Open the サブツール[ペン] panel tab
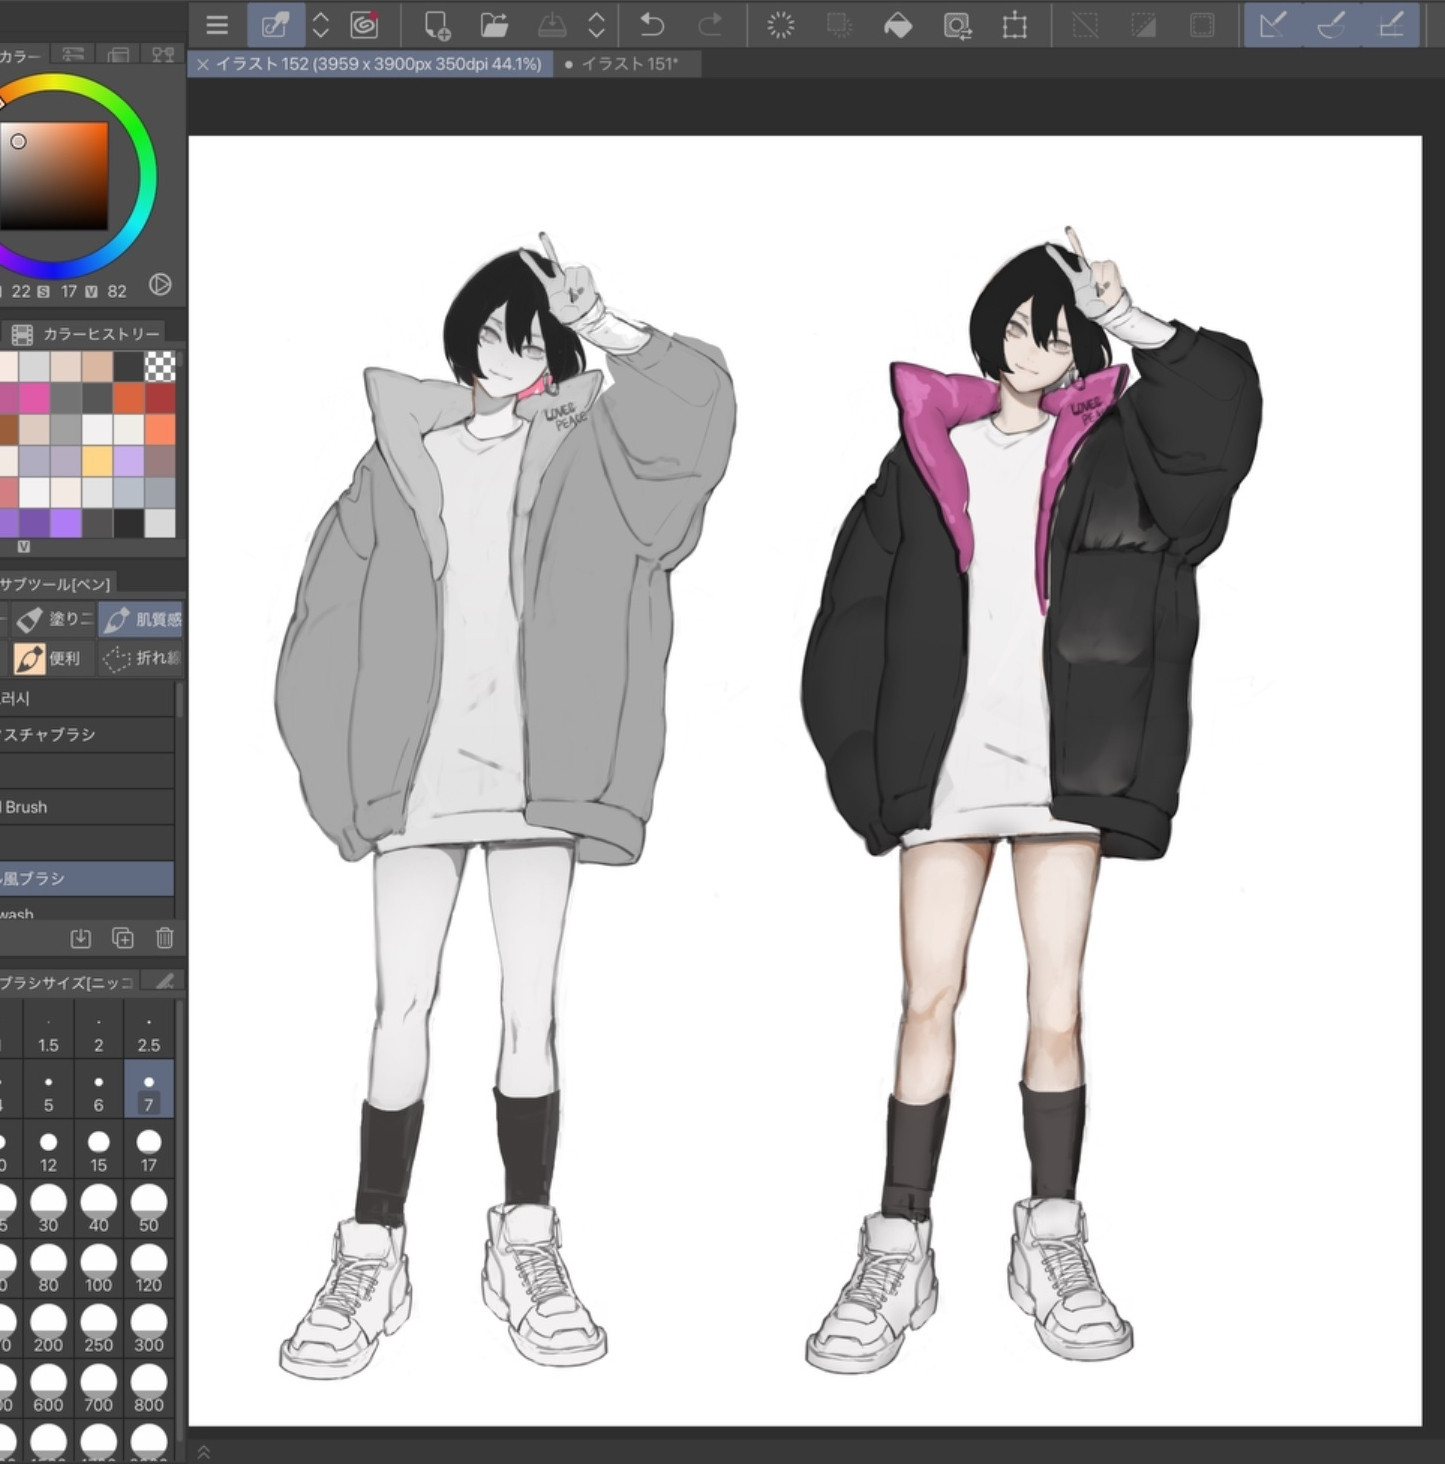 click(56, 584)
